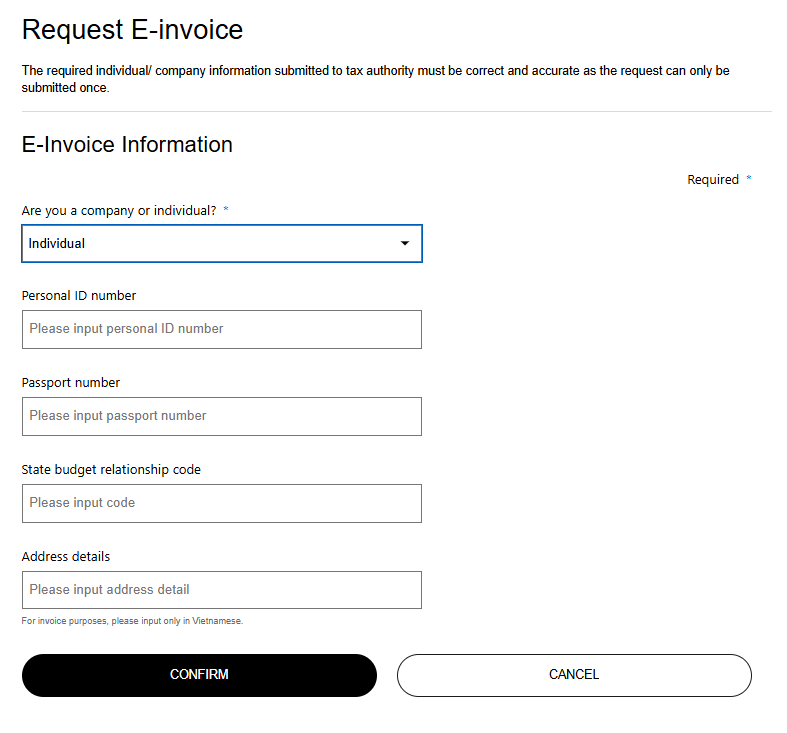Image resolution: width=787 pixels, height=733 pixels.
Task: Click the tax authority notice paragraph
Action: pyautogui.click(x=375, y=79)
